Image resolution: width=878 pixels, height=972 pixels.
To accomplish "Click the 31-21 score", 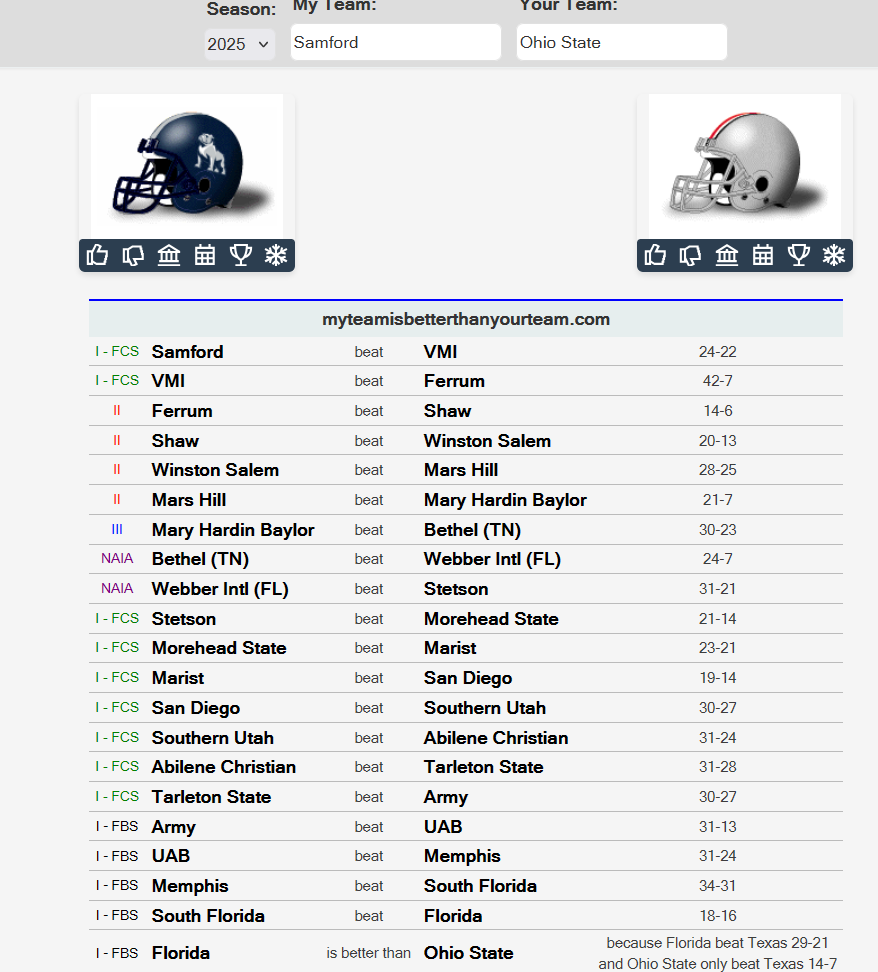I will 717,589.
